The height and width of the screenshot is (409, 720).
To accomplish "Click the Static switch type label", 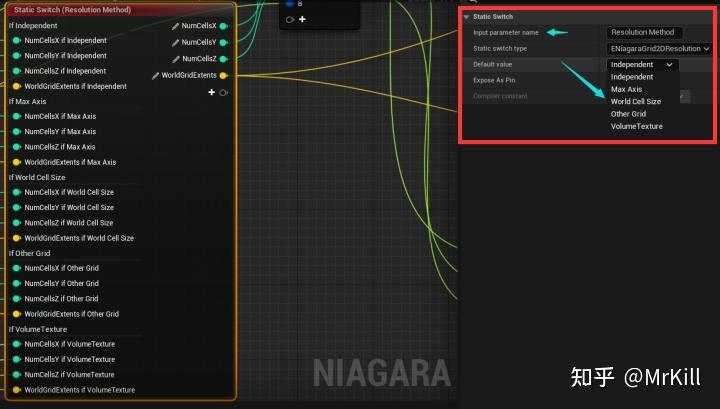I will (500, 49).
